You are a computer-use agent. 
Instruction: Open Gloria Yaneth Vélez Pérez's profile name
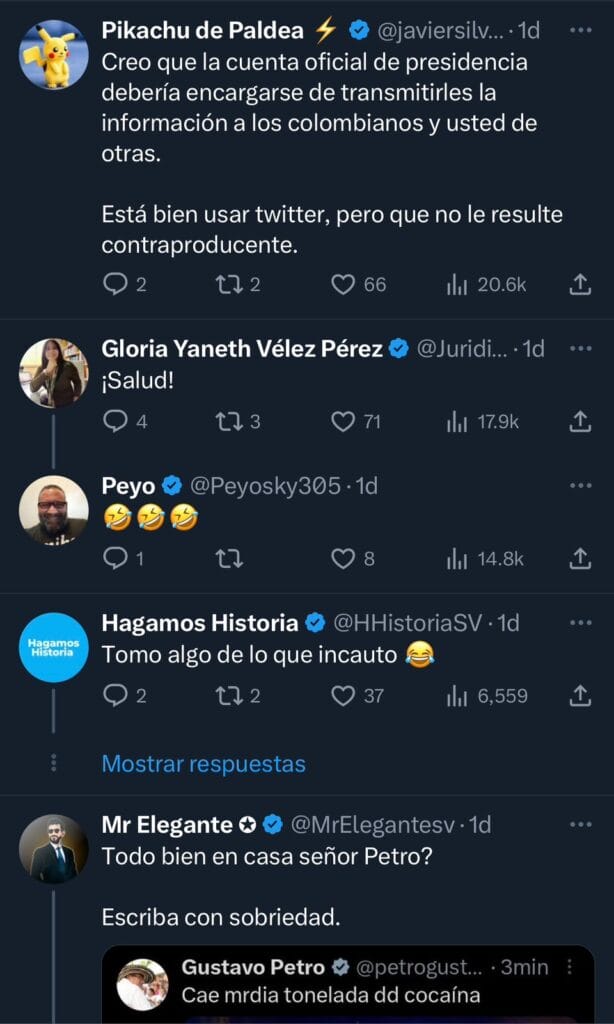(x=243, y=349)
